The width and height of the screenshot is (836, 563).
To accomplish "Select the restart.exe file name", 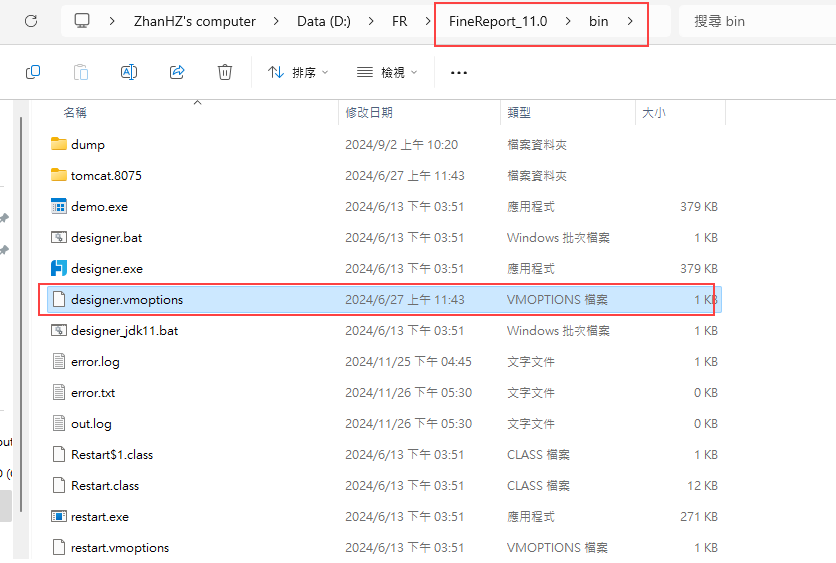I will coord(100,517).
